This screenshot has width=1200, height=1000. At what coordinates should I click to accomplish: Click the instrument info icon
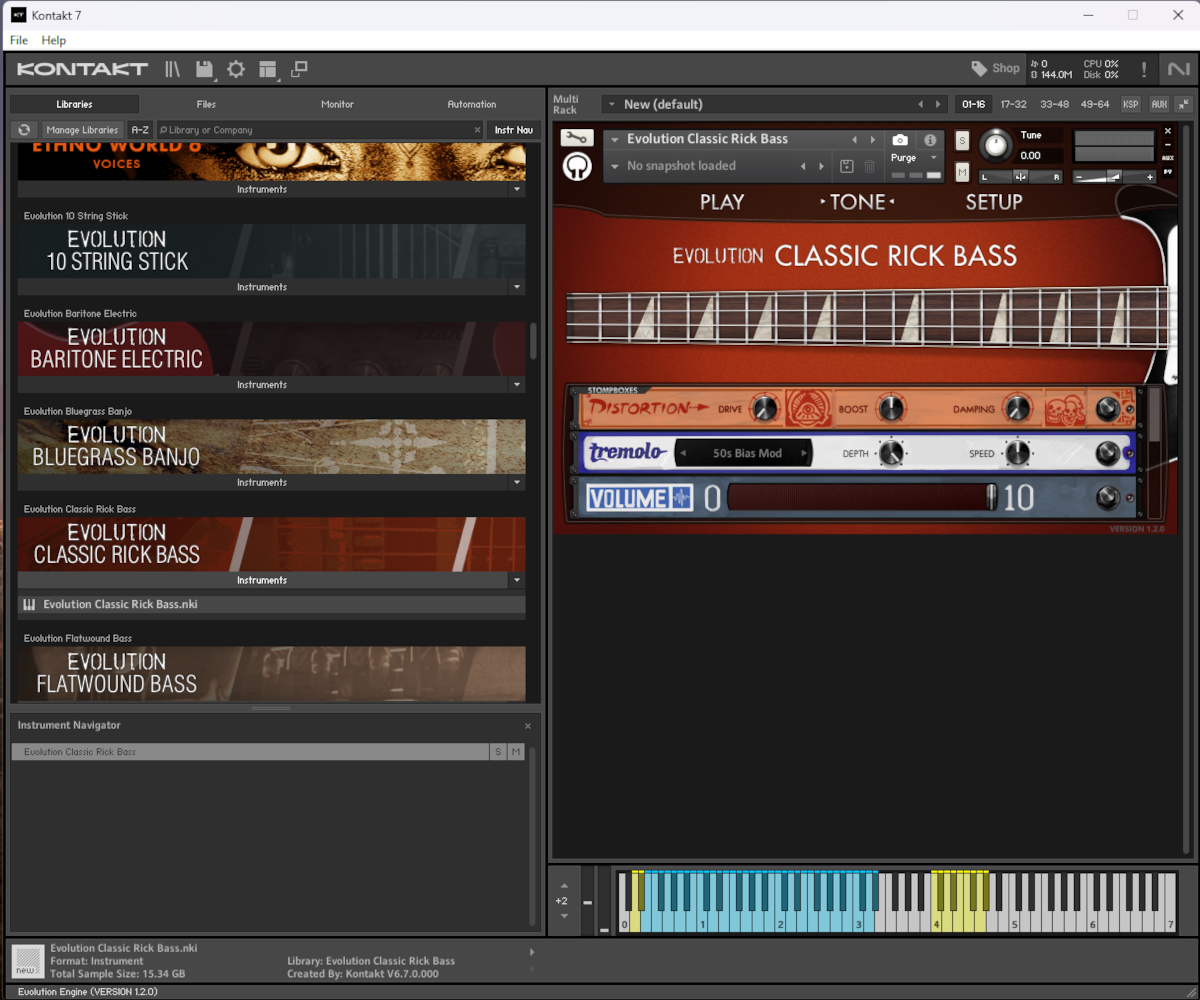click(x=930, y=140)
